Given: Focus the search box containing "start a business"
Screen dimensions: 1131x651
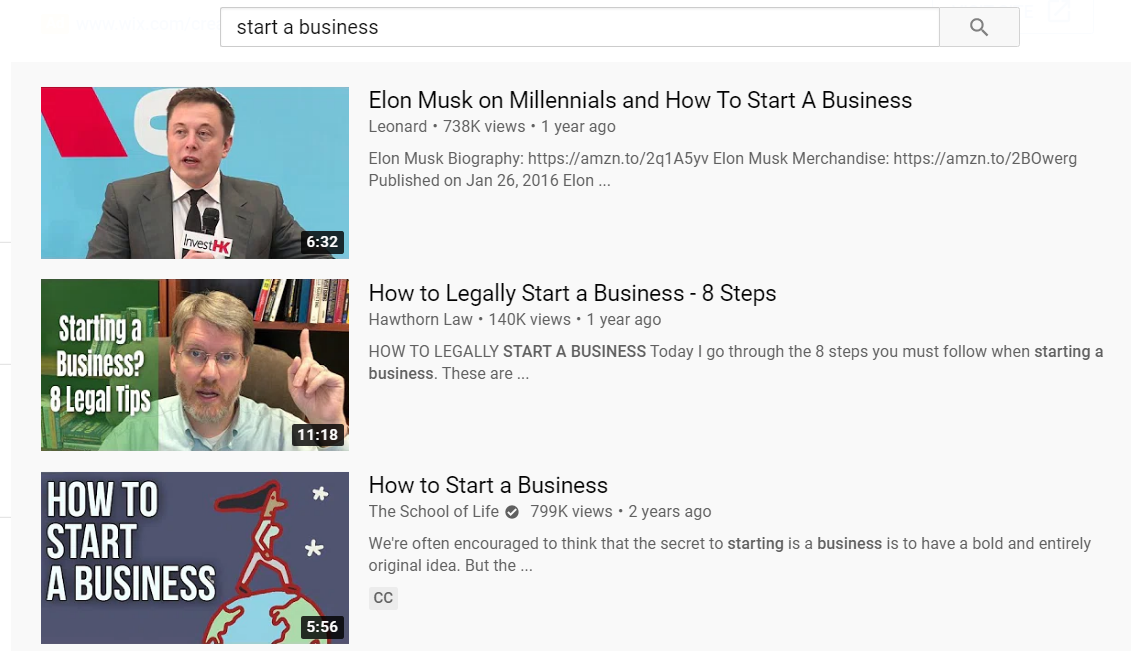Looking at the screenshot, I should coord(580,27).
